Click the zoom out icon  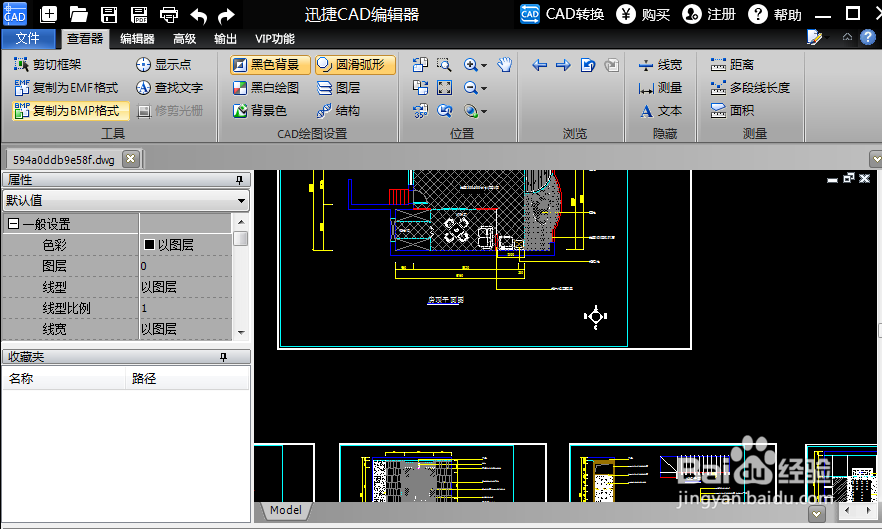[x=470, y=88]
